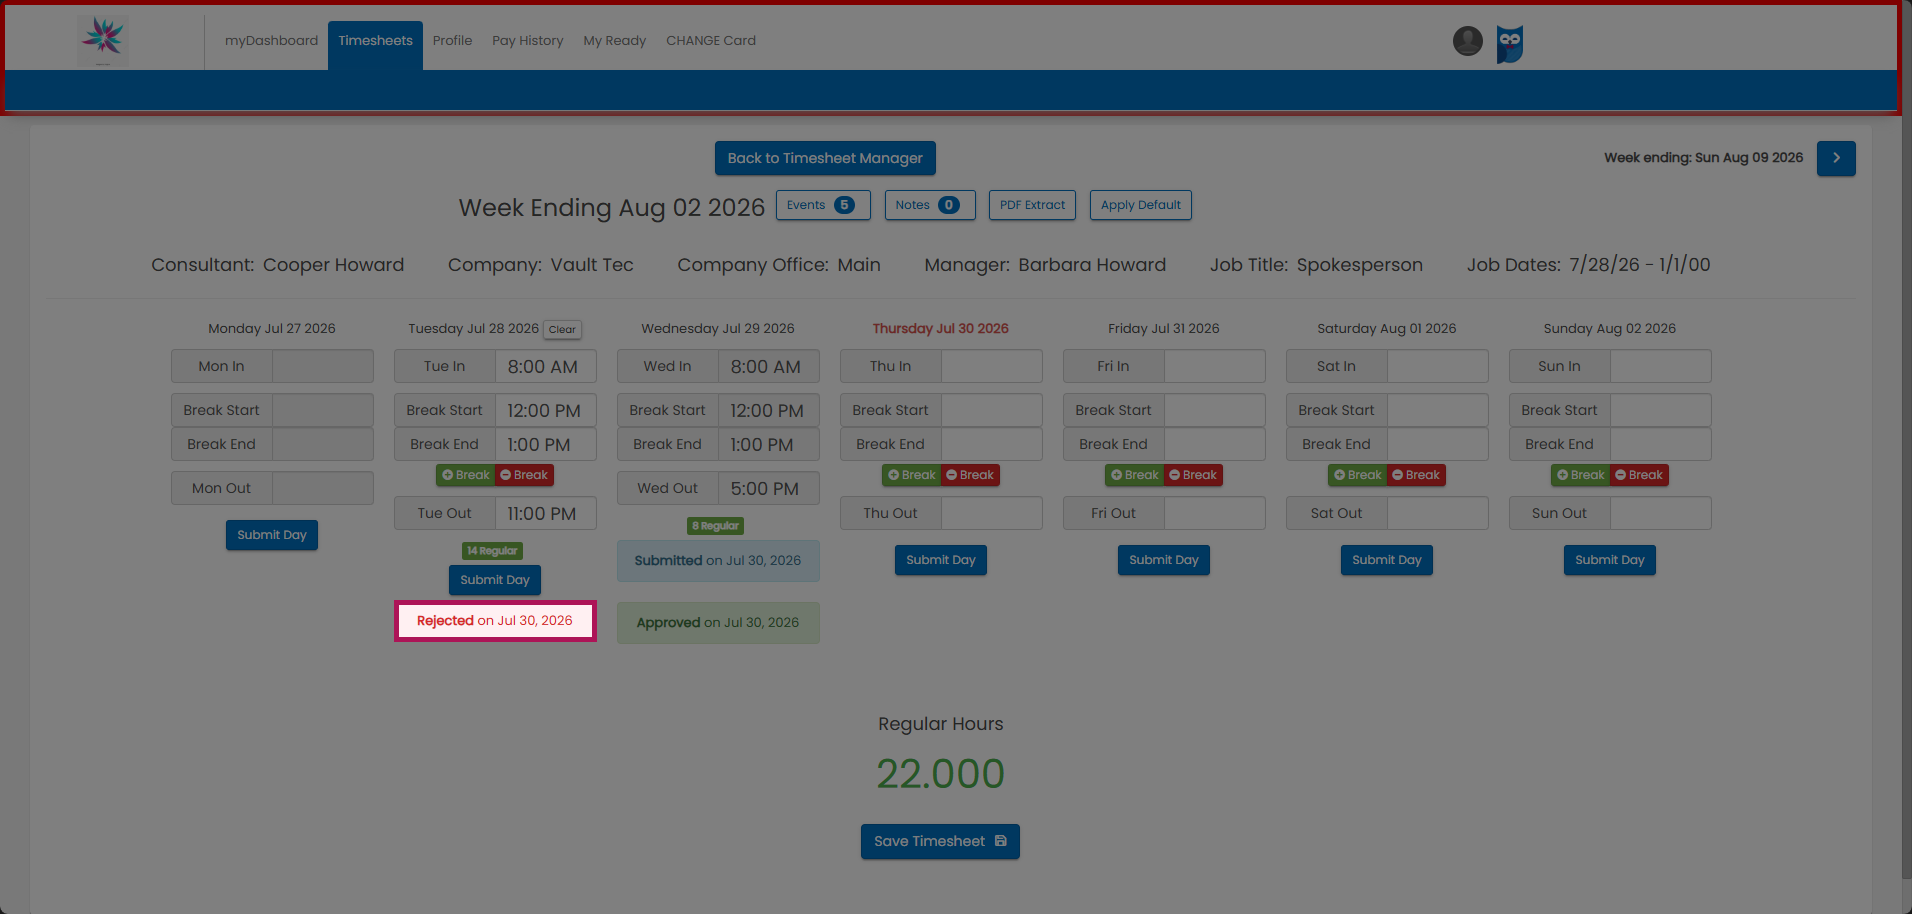The image size is (1912, 914).
Task: Submit Day for Thursday
Action: [x=941, y=560]
